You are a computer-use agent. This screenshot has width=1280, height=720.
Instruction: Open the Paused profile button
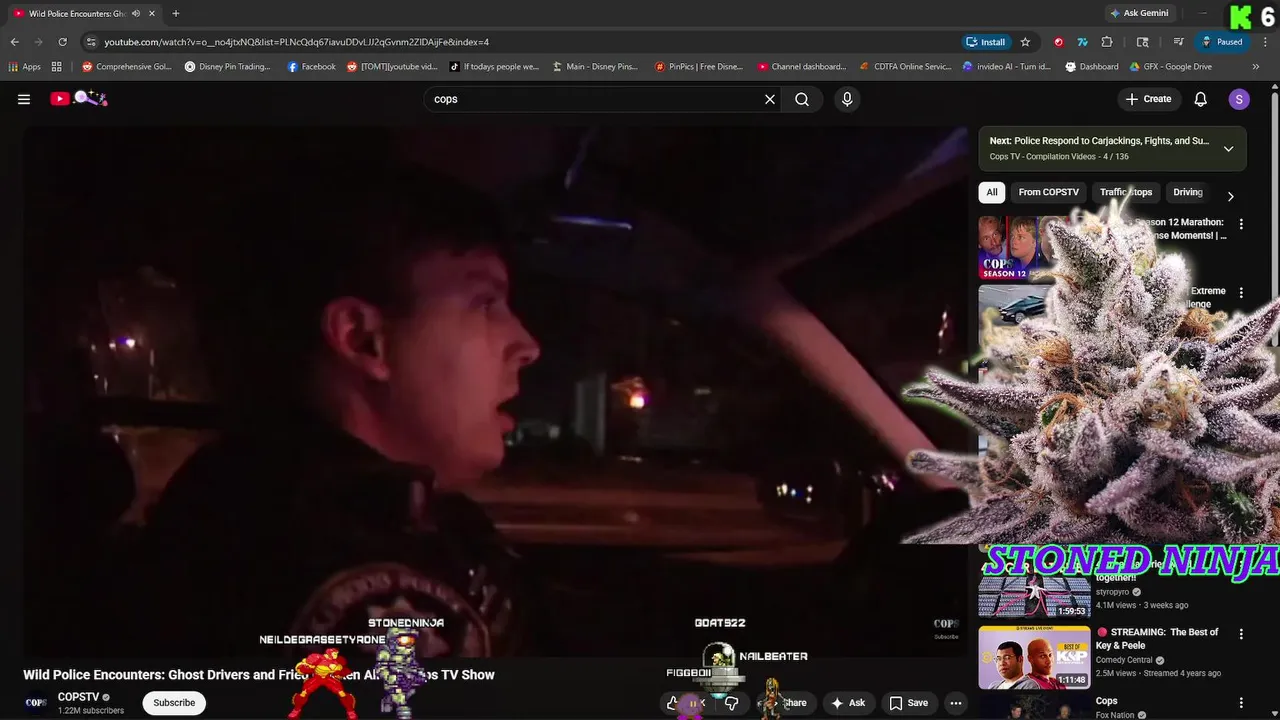1222,42
